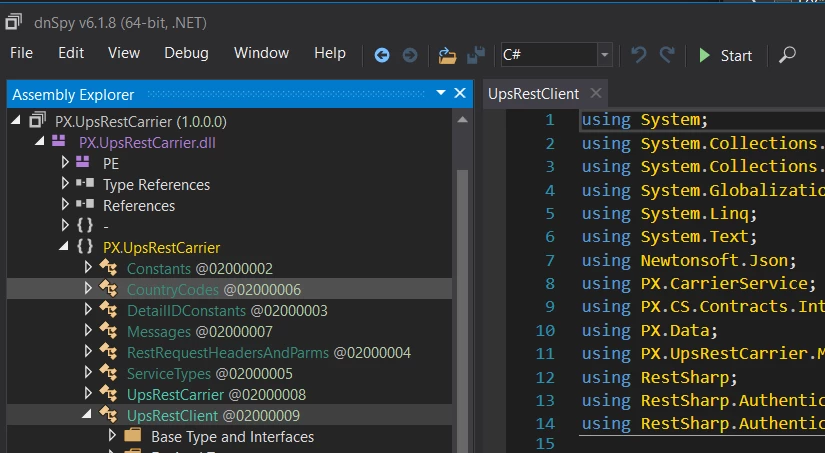This screenshot has width=825, height=453.
Task: Collapse the UpsRestClient class node
Action: pyautogui.click(x=87, y=415)
